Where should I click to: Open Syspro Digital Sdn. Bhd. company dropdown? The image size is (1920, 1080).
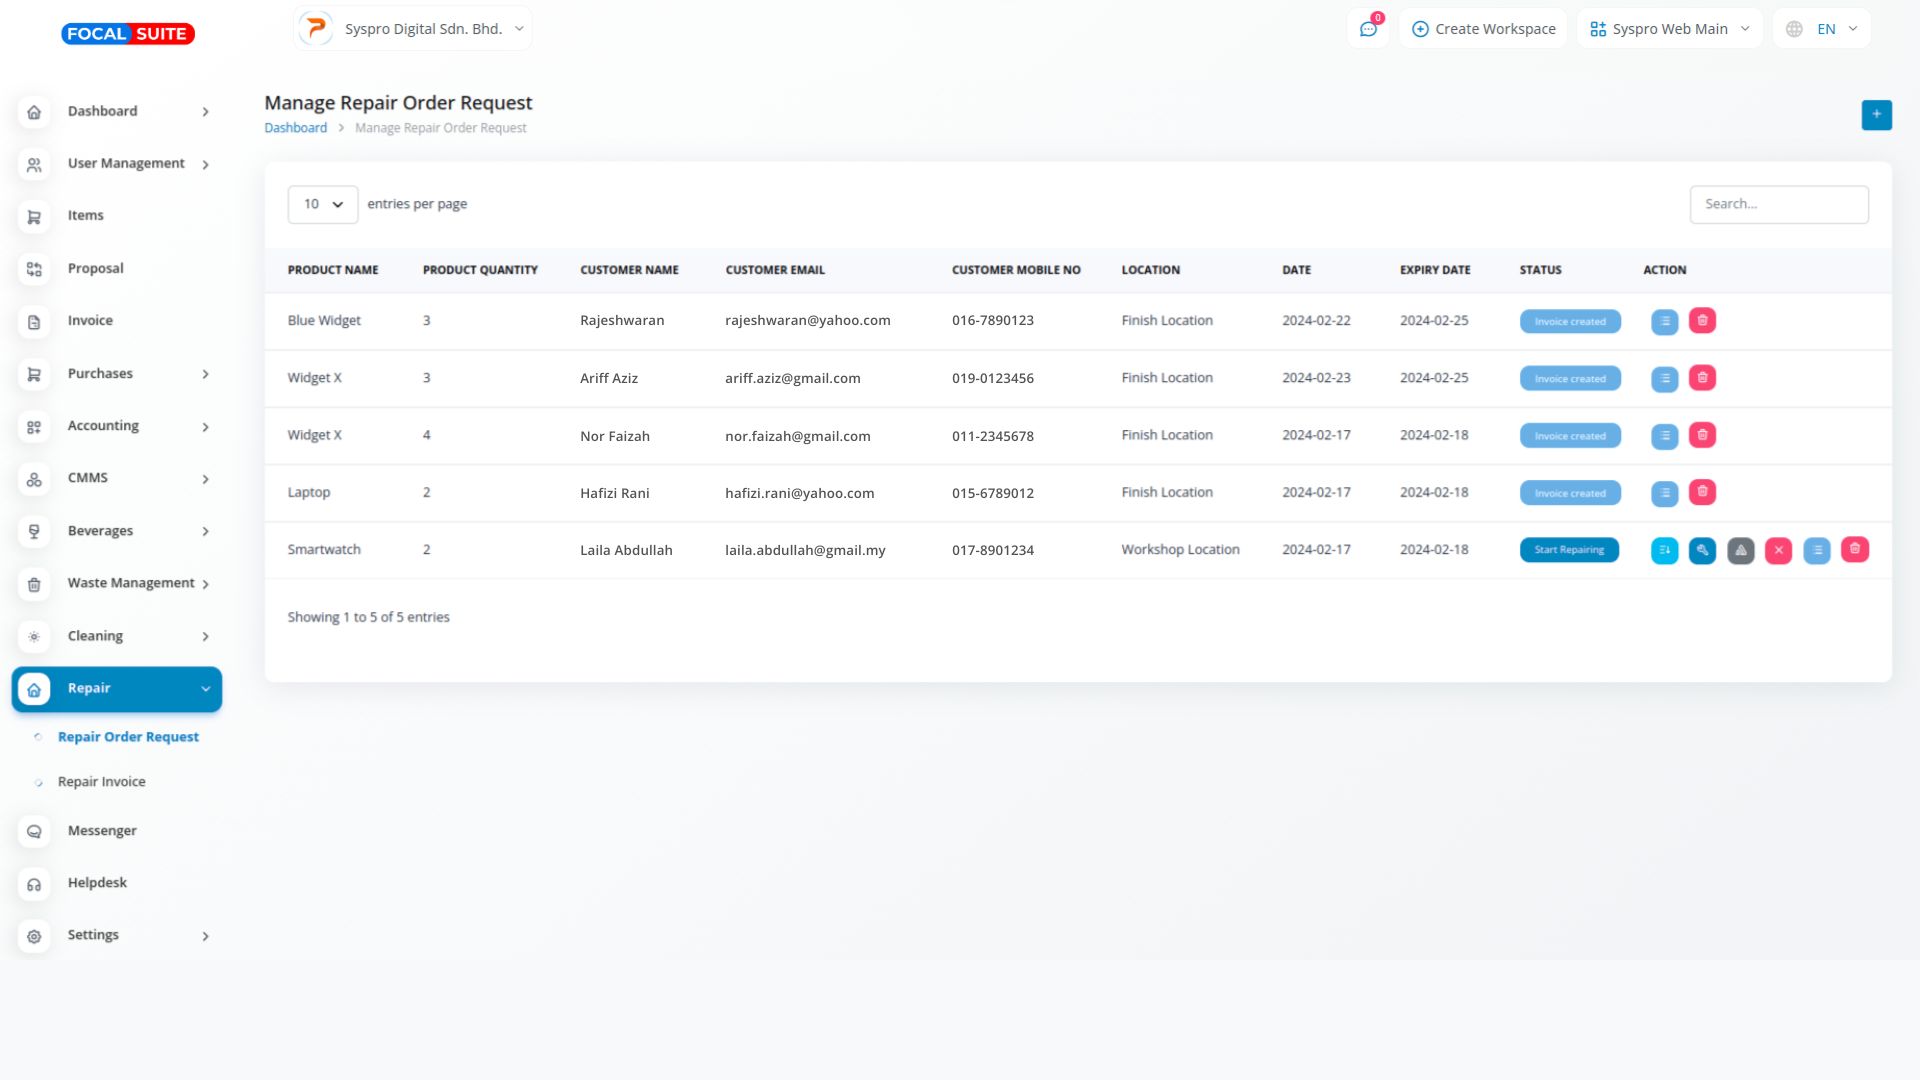coord(413,29)
